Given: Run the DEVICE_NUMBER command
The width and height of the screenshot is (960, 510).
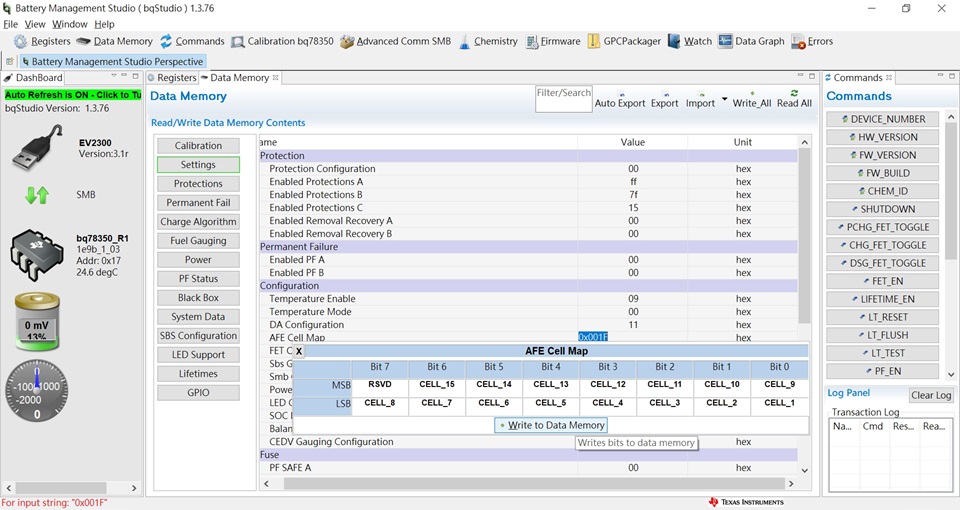Looking at the screenshot, I should [x=882, y=119].
